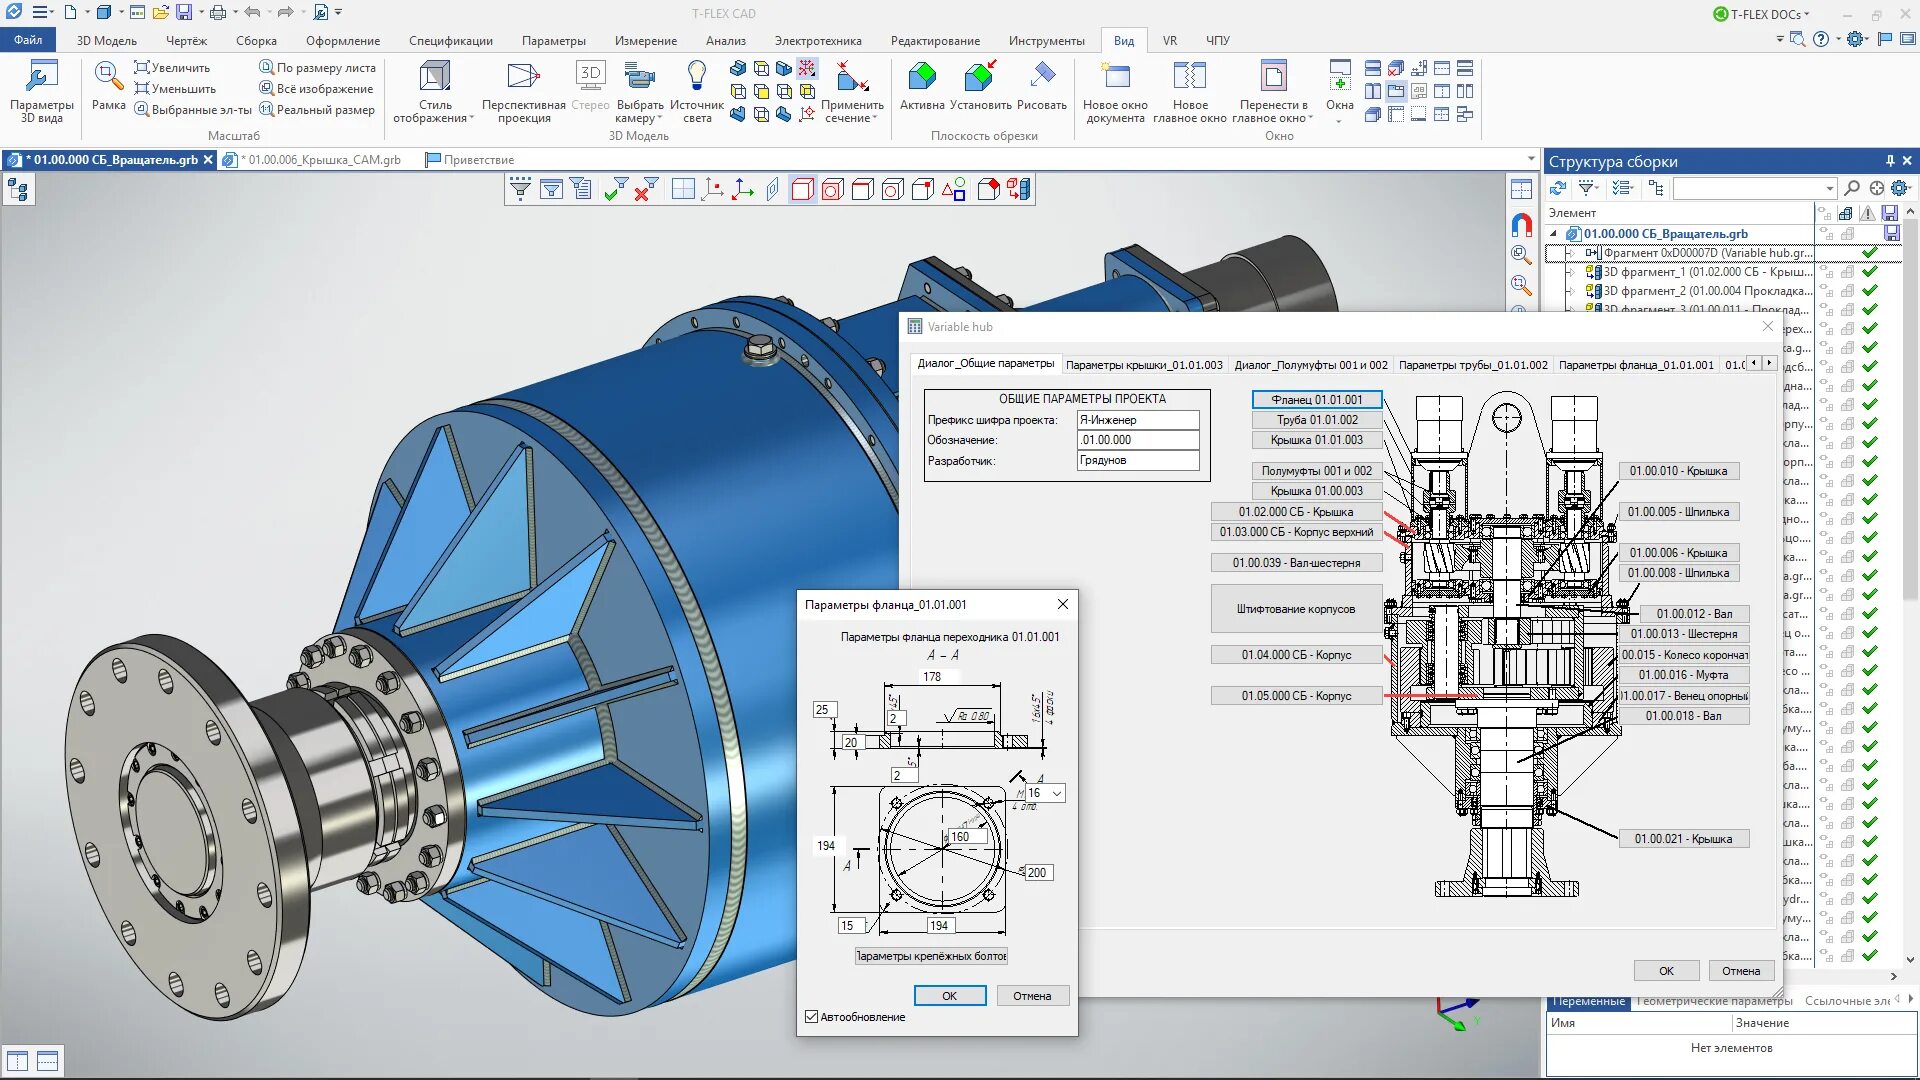Click the Активна clipping plane icon

pyautogui.click(x=921, y=77)
